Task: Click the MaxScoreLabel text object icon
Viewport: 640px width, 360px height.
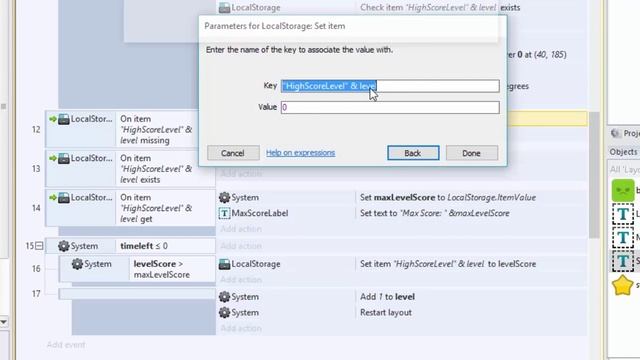Action: (224, 213)
